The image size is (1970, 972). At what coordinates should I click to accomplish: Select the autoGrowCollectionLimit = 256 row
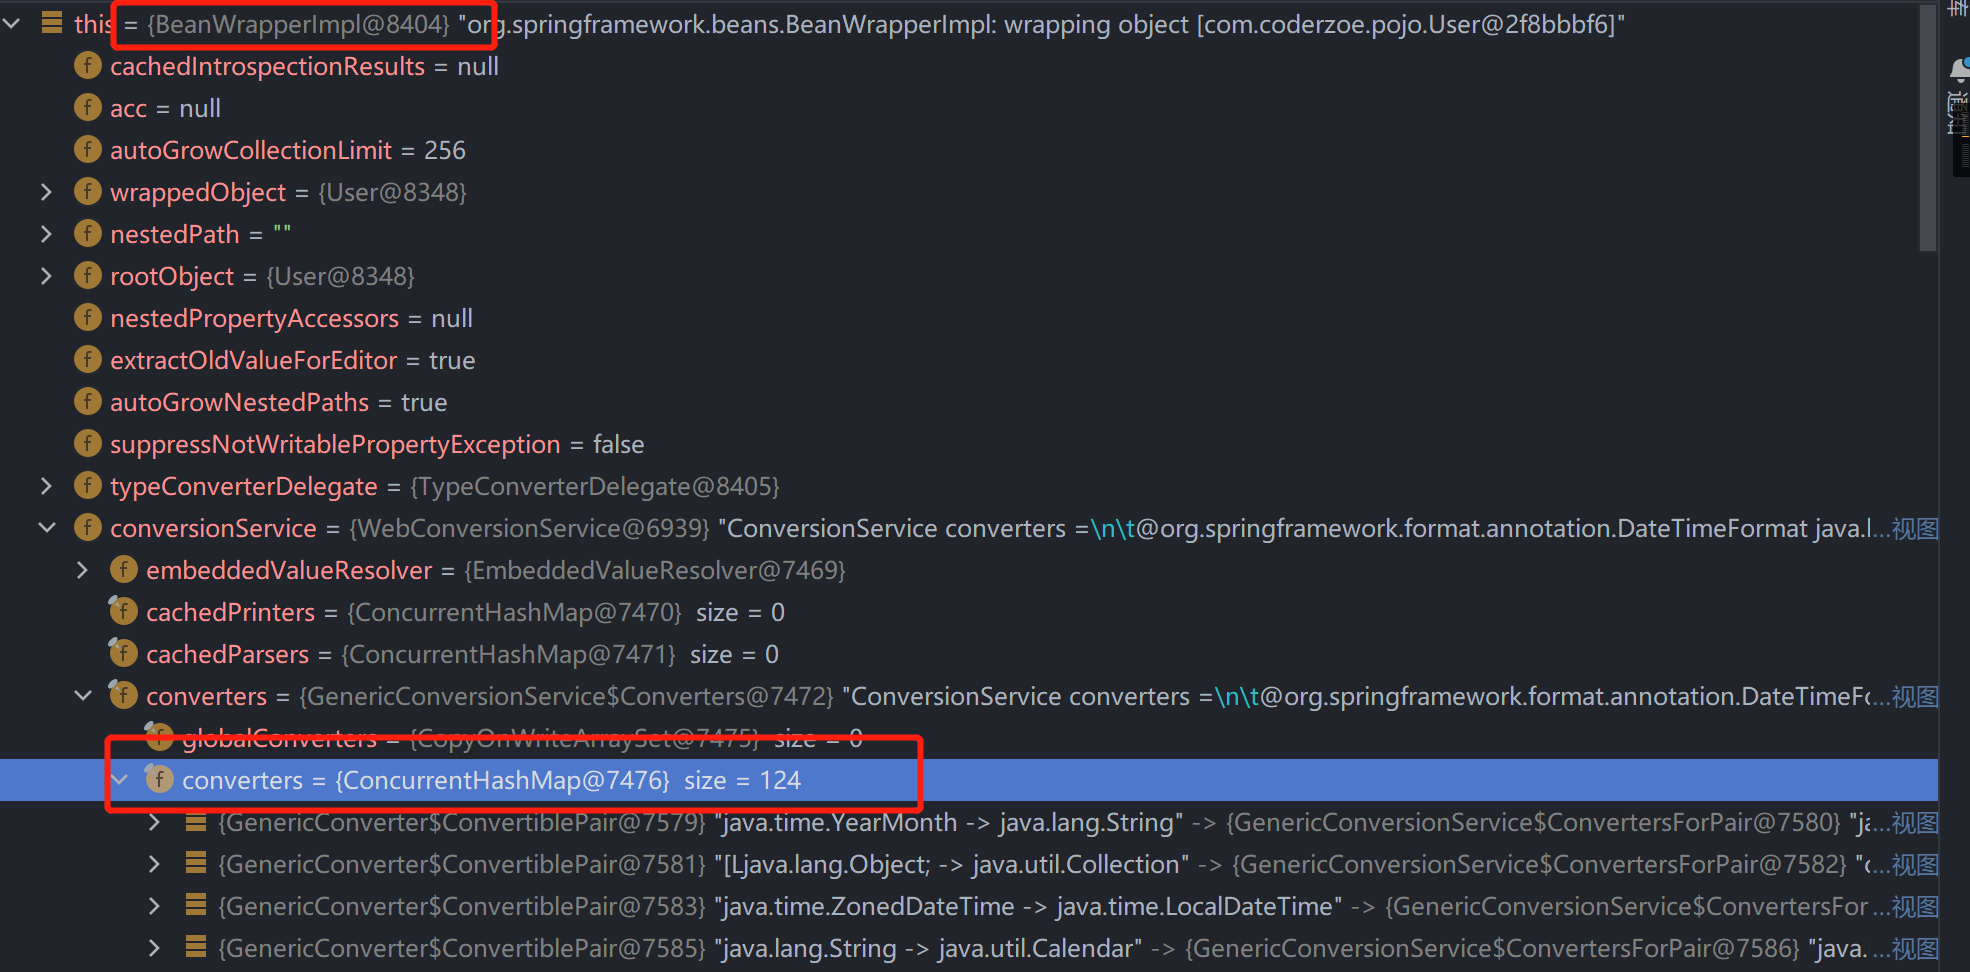point(969,150)
